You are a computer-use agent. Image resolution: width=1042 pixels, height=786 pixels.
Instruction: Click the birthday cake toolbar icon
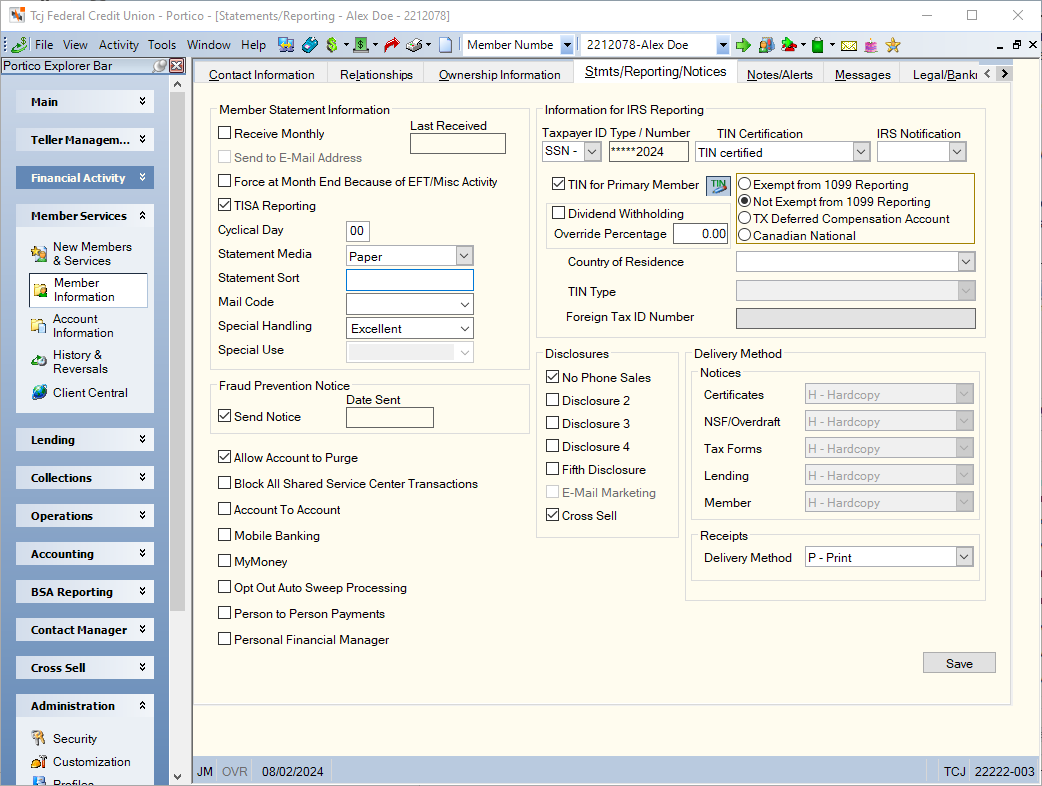coord(871,45)
